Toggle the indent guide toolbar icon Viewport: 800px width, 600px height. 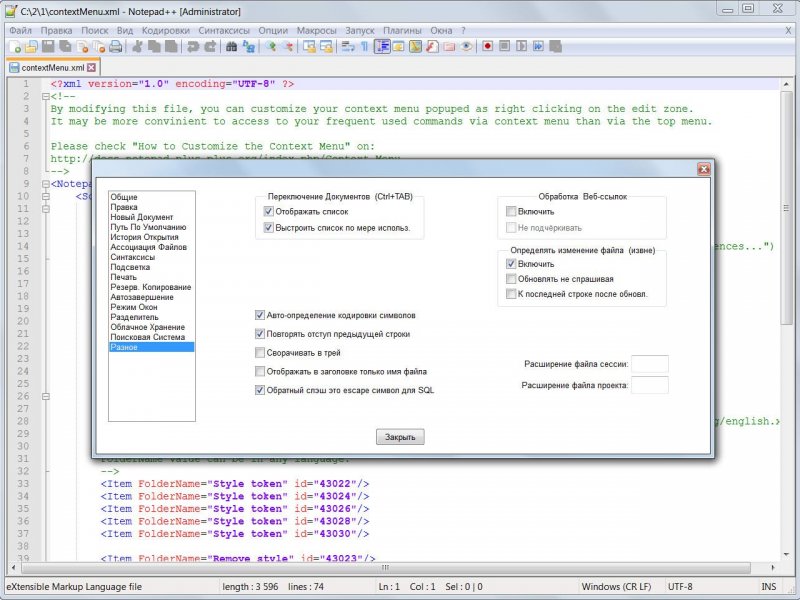point(382,47)
